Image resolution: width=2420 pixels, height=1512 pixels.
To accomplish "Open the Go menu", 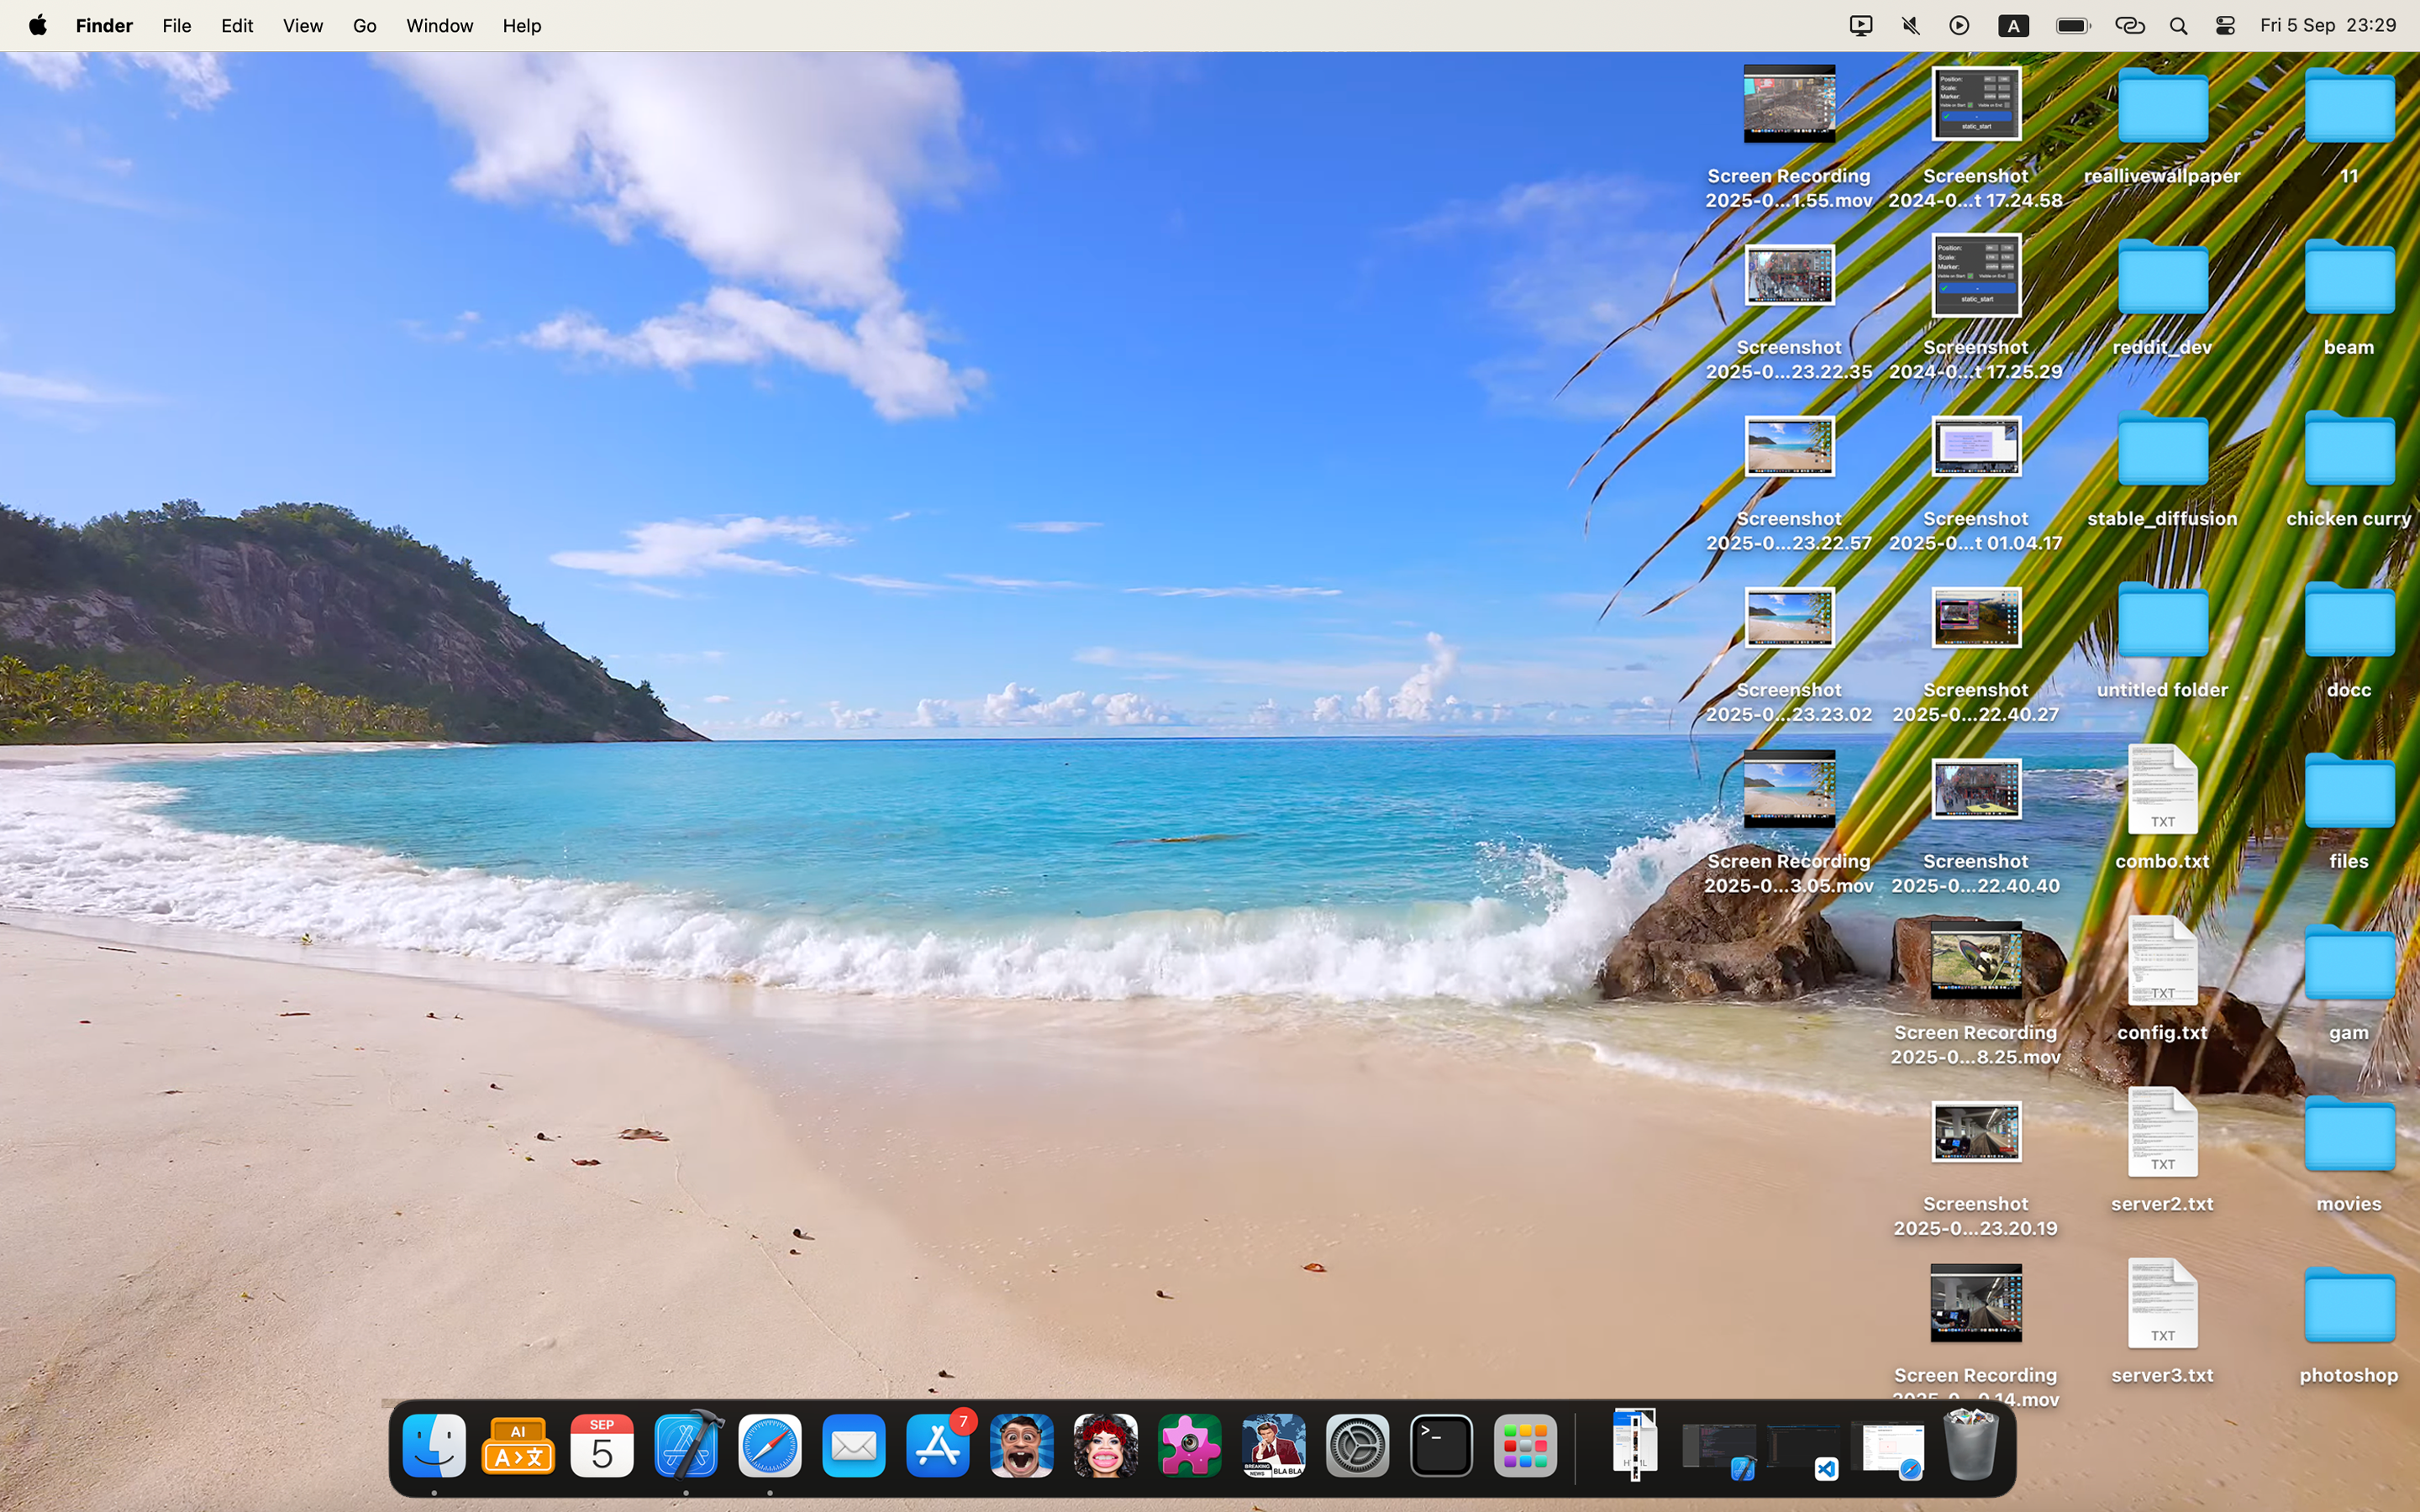I will coord(364,26).
